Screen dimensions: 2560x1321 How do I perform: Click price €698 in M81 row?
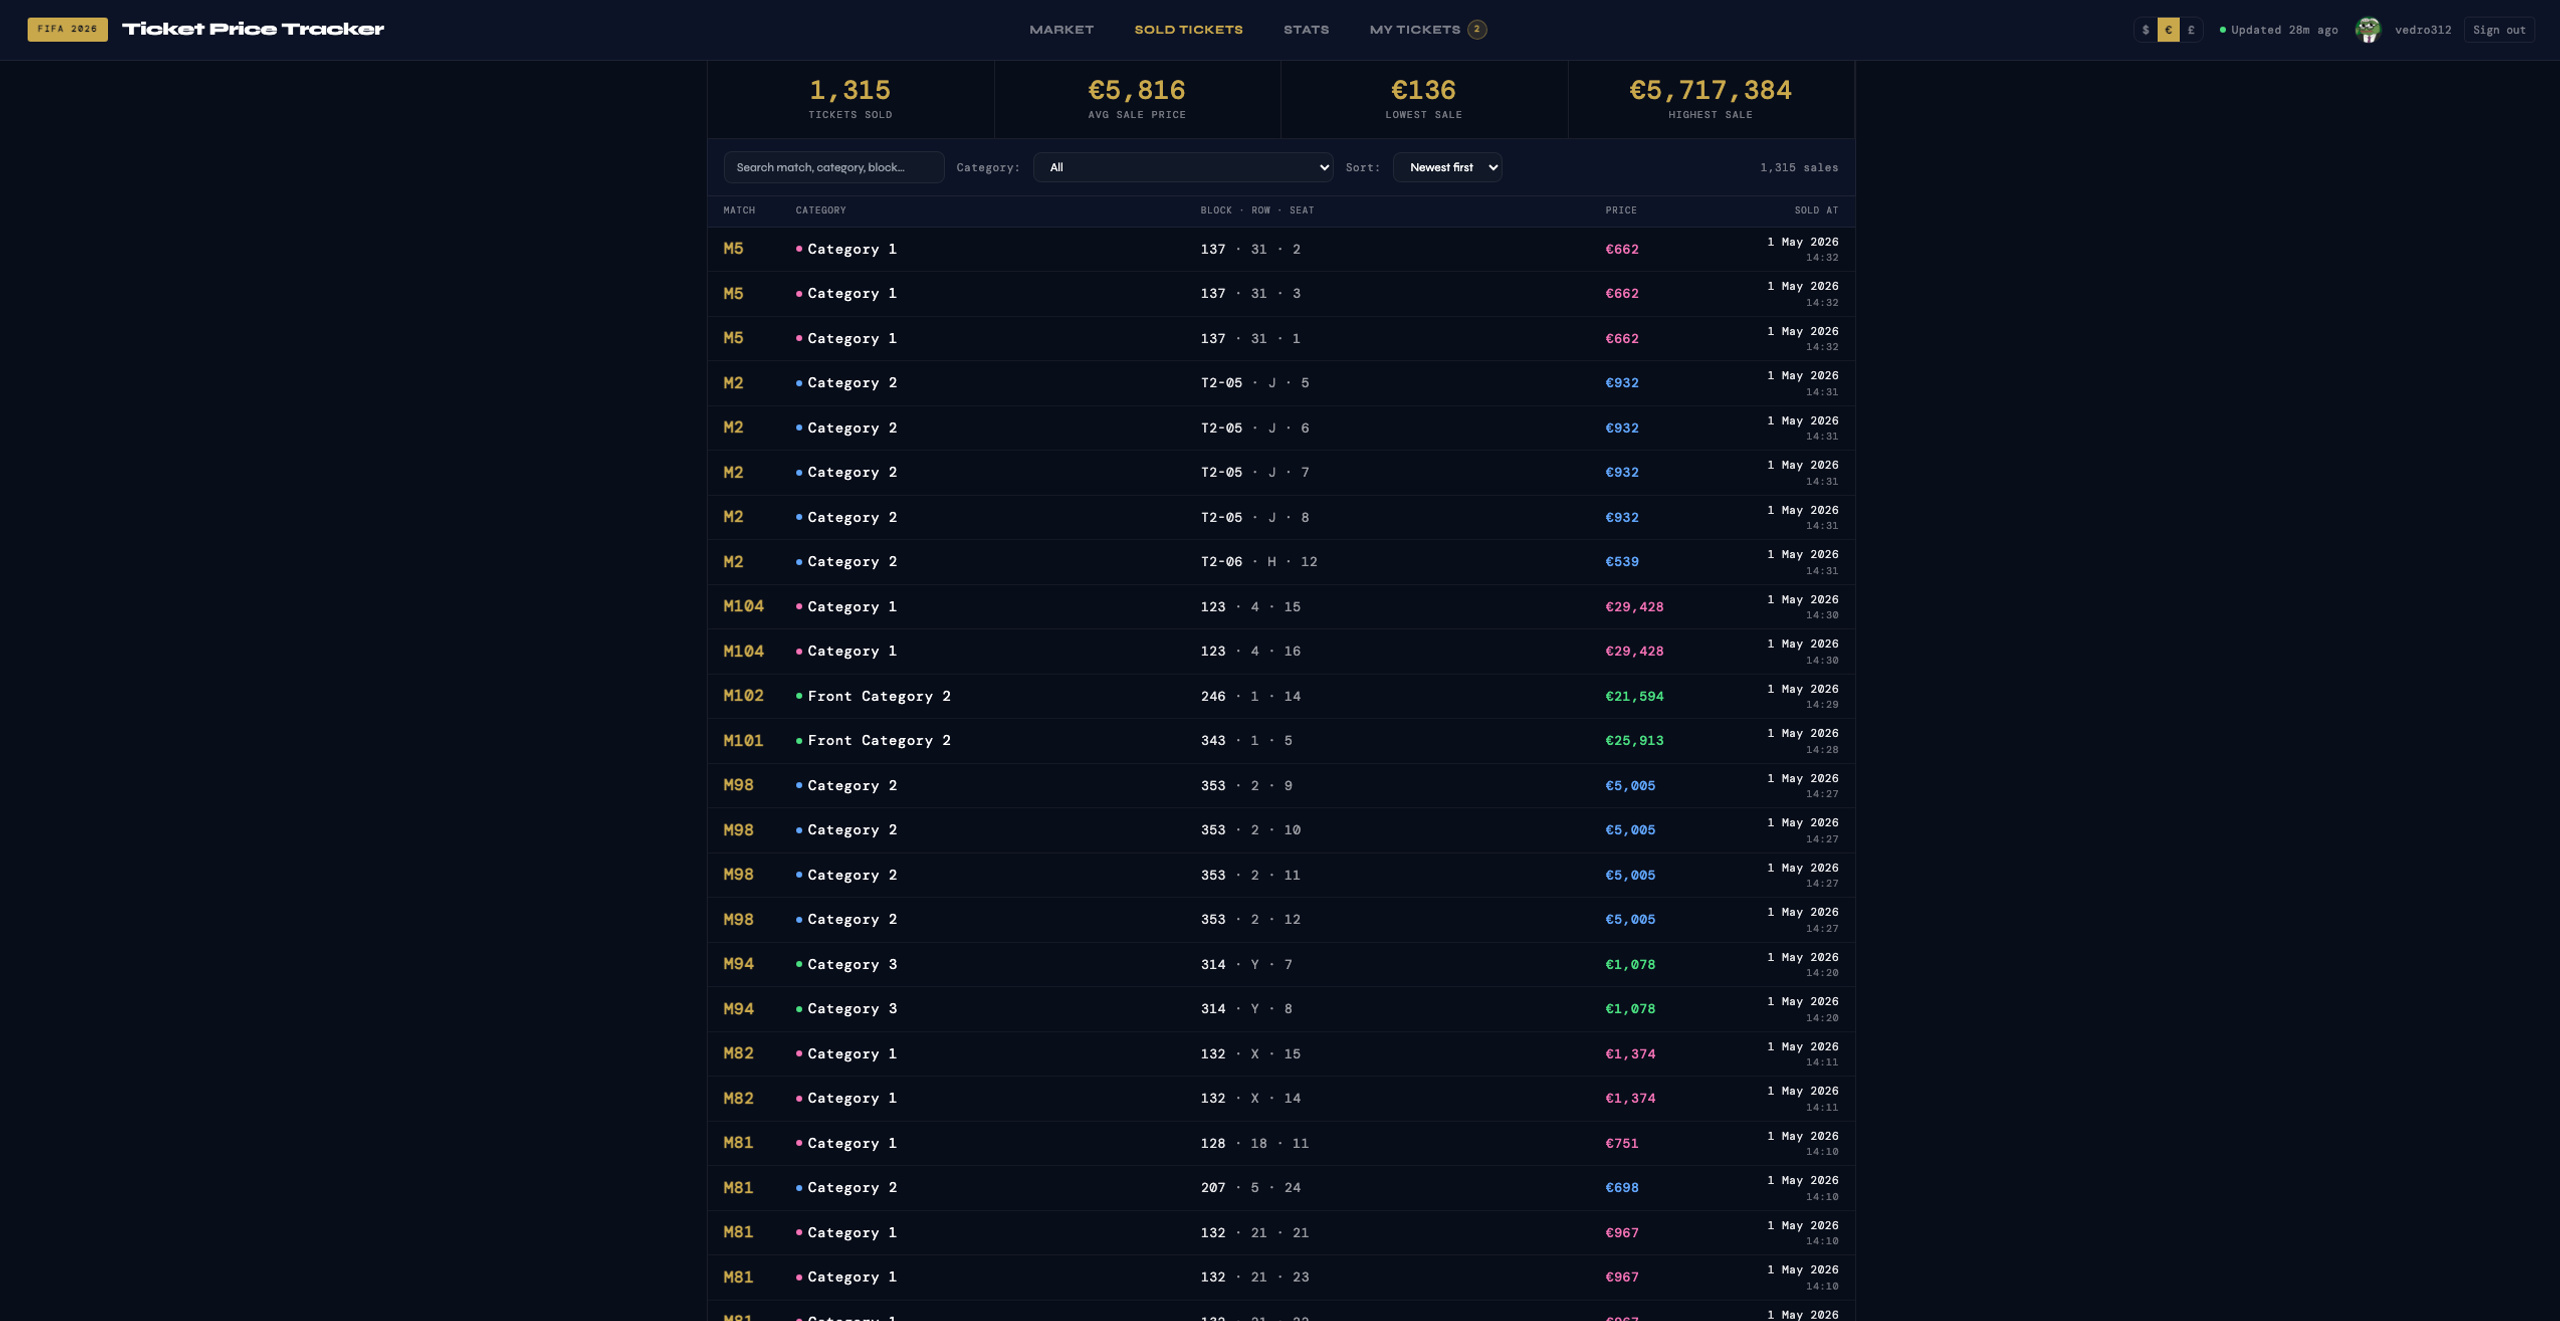[1621, 1188]
